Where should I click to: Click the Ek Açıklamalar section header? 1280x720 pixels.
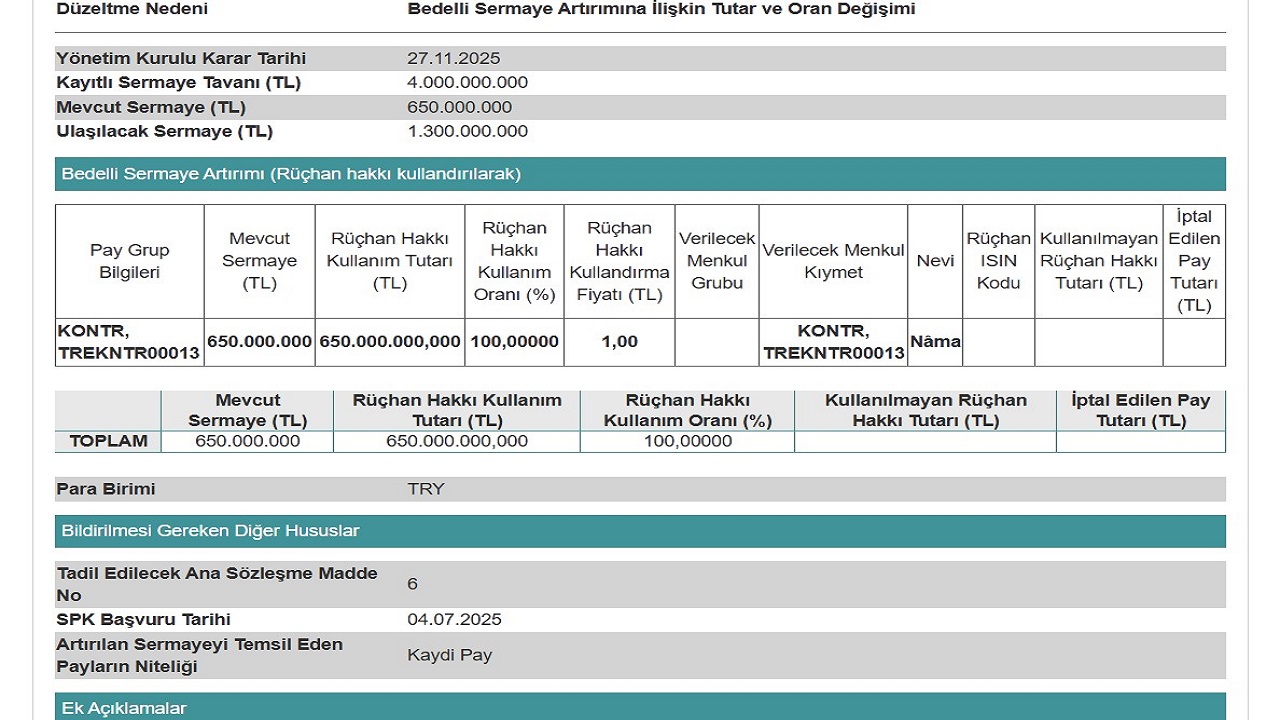click(x=124, y=708)
